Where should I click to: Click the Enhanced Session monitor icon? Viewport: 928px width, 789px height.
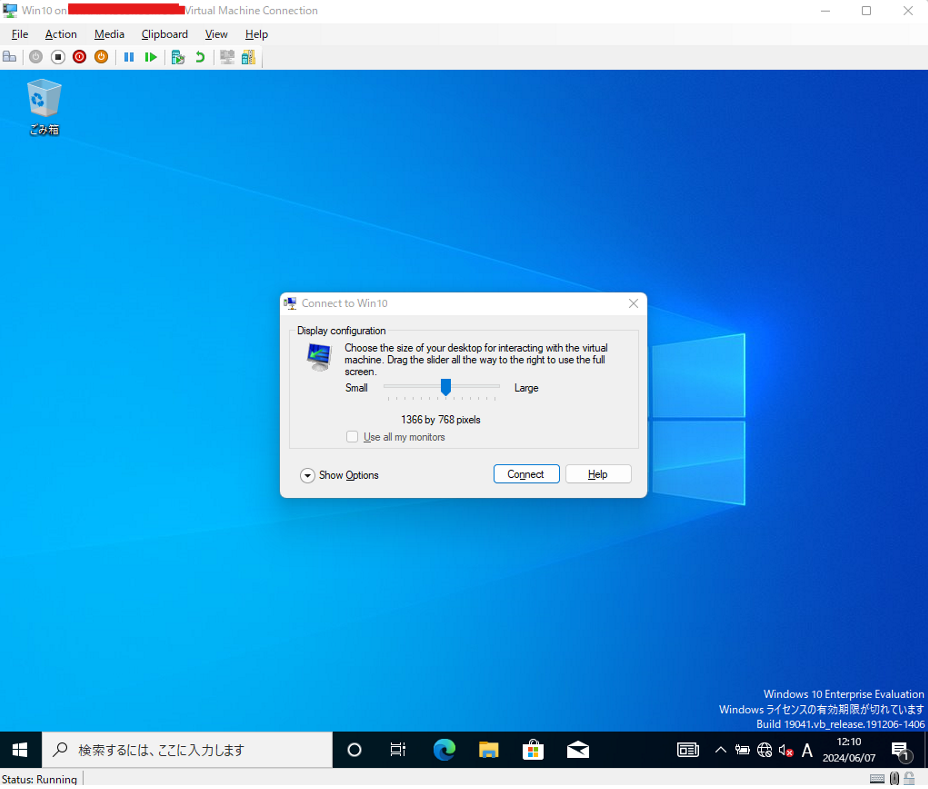[x=227, y=57]
